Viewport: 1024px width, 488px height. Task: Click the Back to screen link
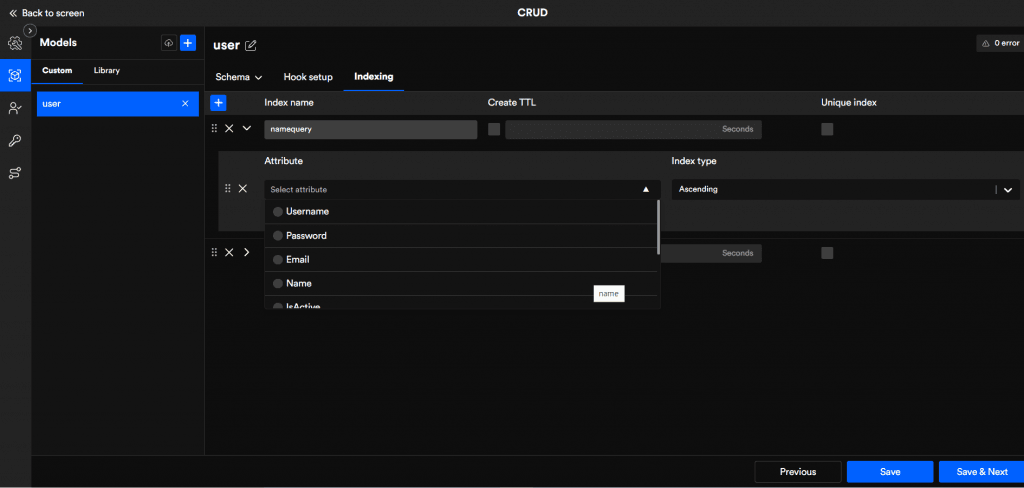[x=46, y=13]
